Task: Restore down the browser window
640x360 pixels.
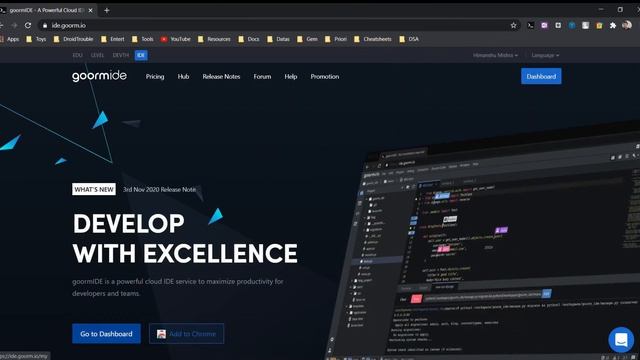Action: (x=620, y=9)
